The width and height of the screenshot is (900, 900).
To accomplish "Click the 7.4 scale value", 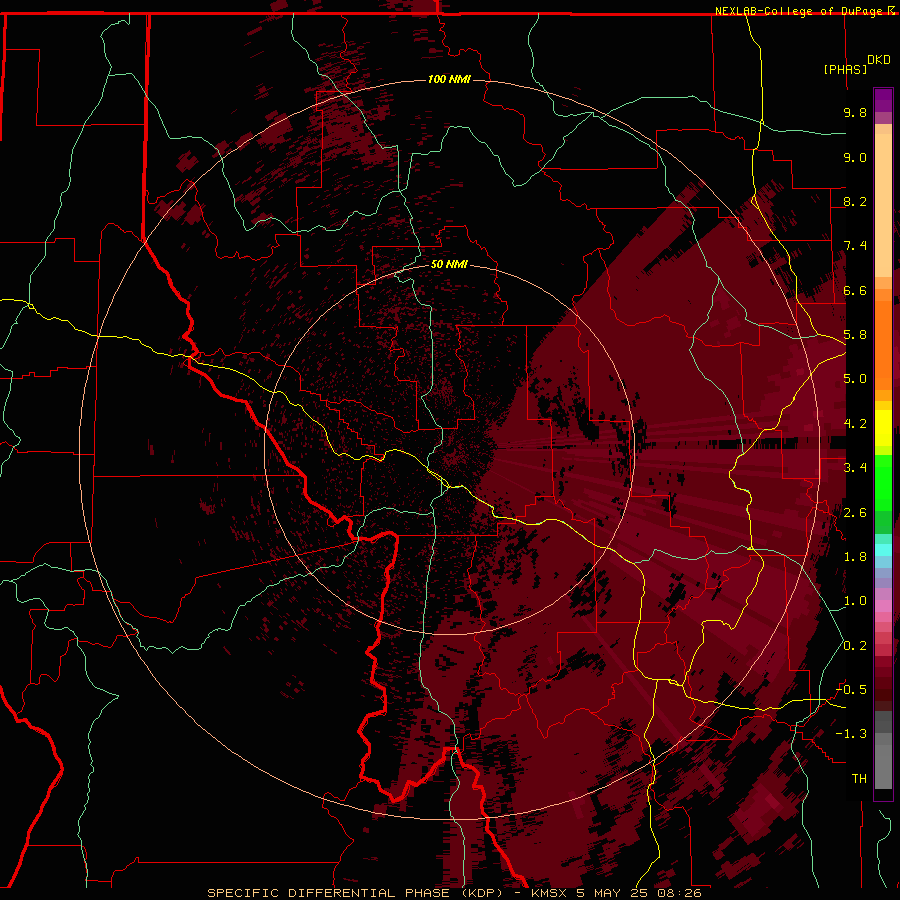I will [855, 246].
